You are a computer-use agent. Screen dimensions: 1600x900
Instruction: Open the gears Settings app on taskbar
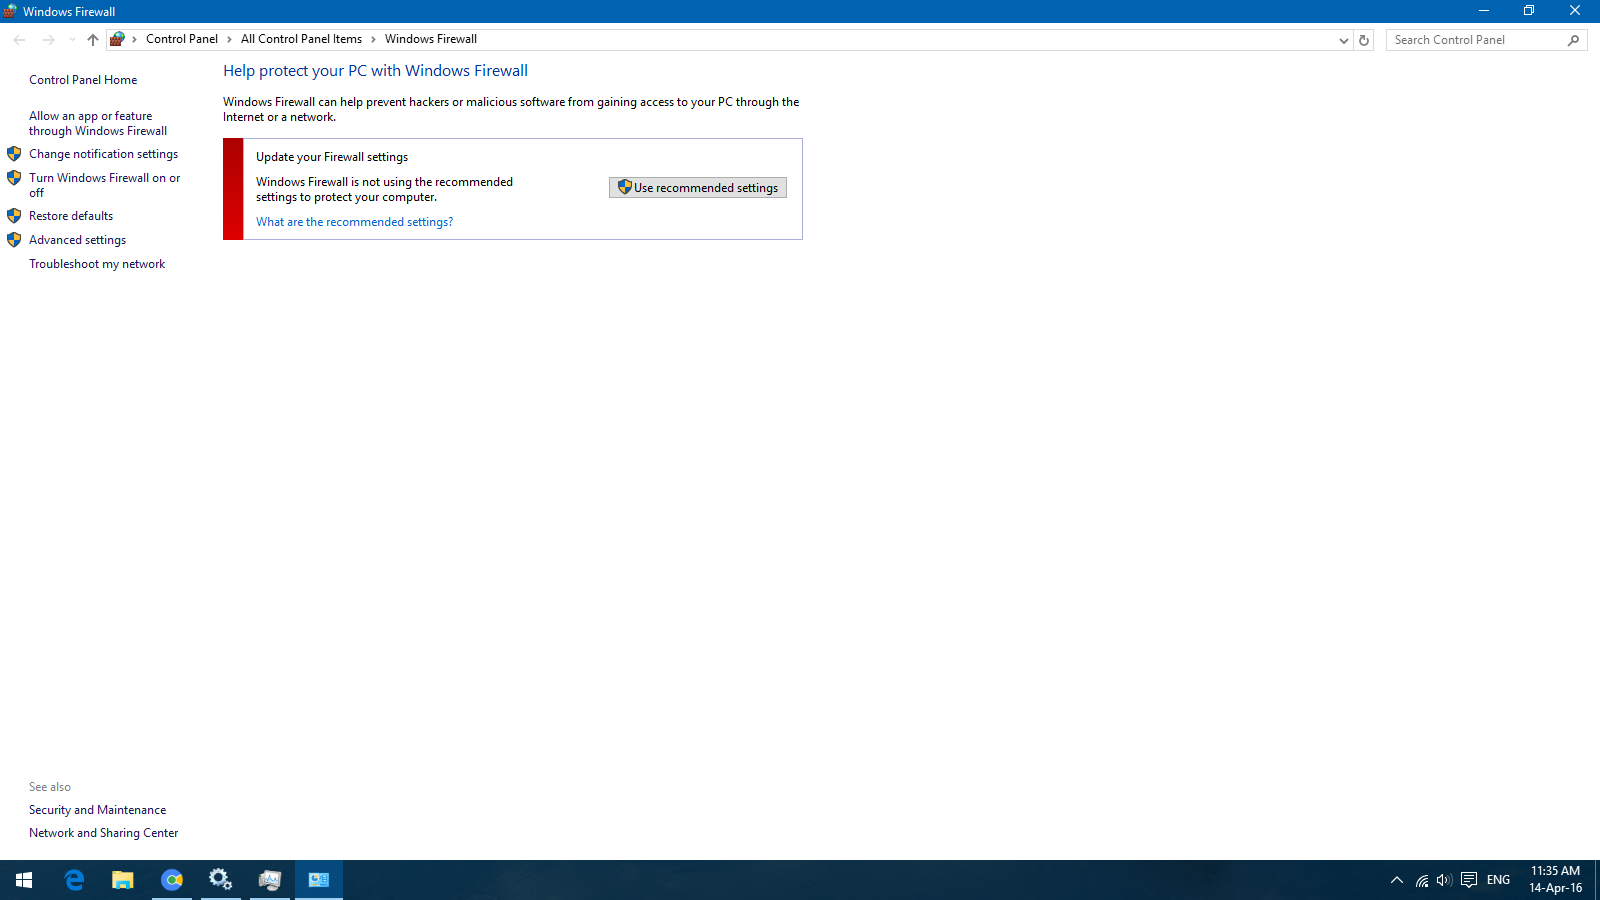[x=220, y=880]
